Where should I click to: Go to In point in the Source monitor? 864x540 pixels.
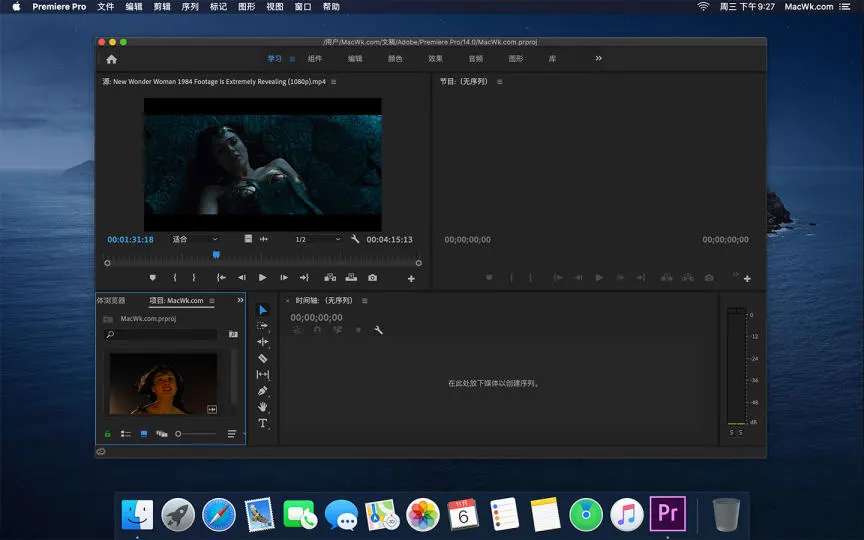tap(221, 278)
